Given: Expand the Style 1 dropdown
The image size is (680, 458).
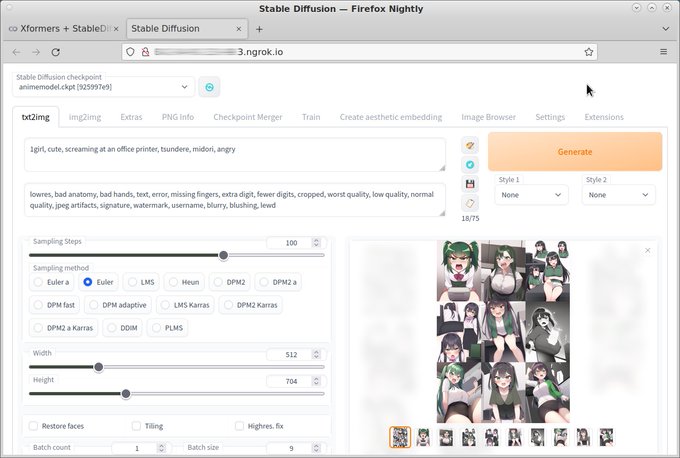Looking at the screenshot, I should point(531,195).
